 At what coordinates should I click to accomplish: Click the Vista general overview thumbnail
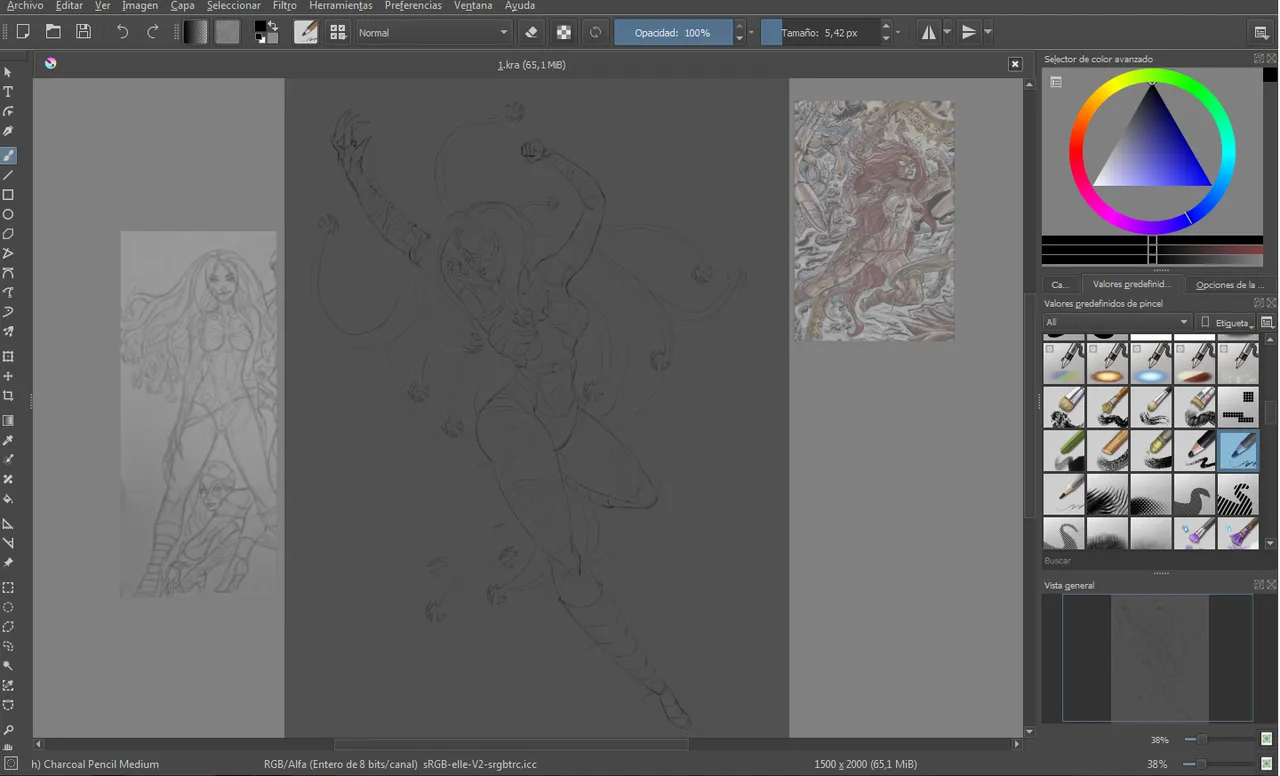[x=1159, y=658]
